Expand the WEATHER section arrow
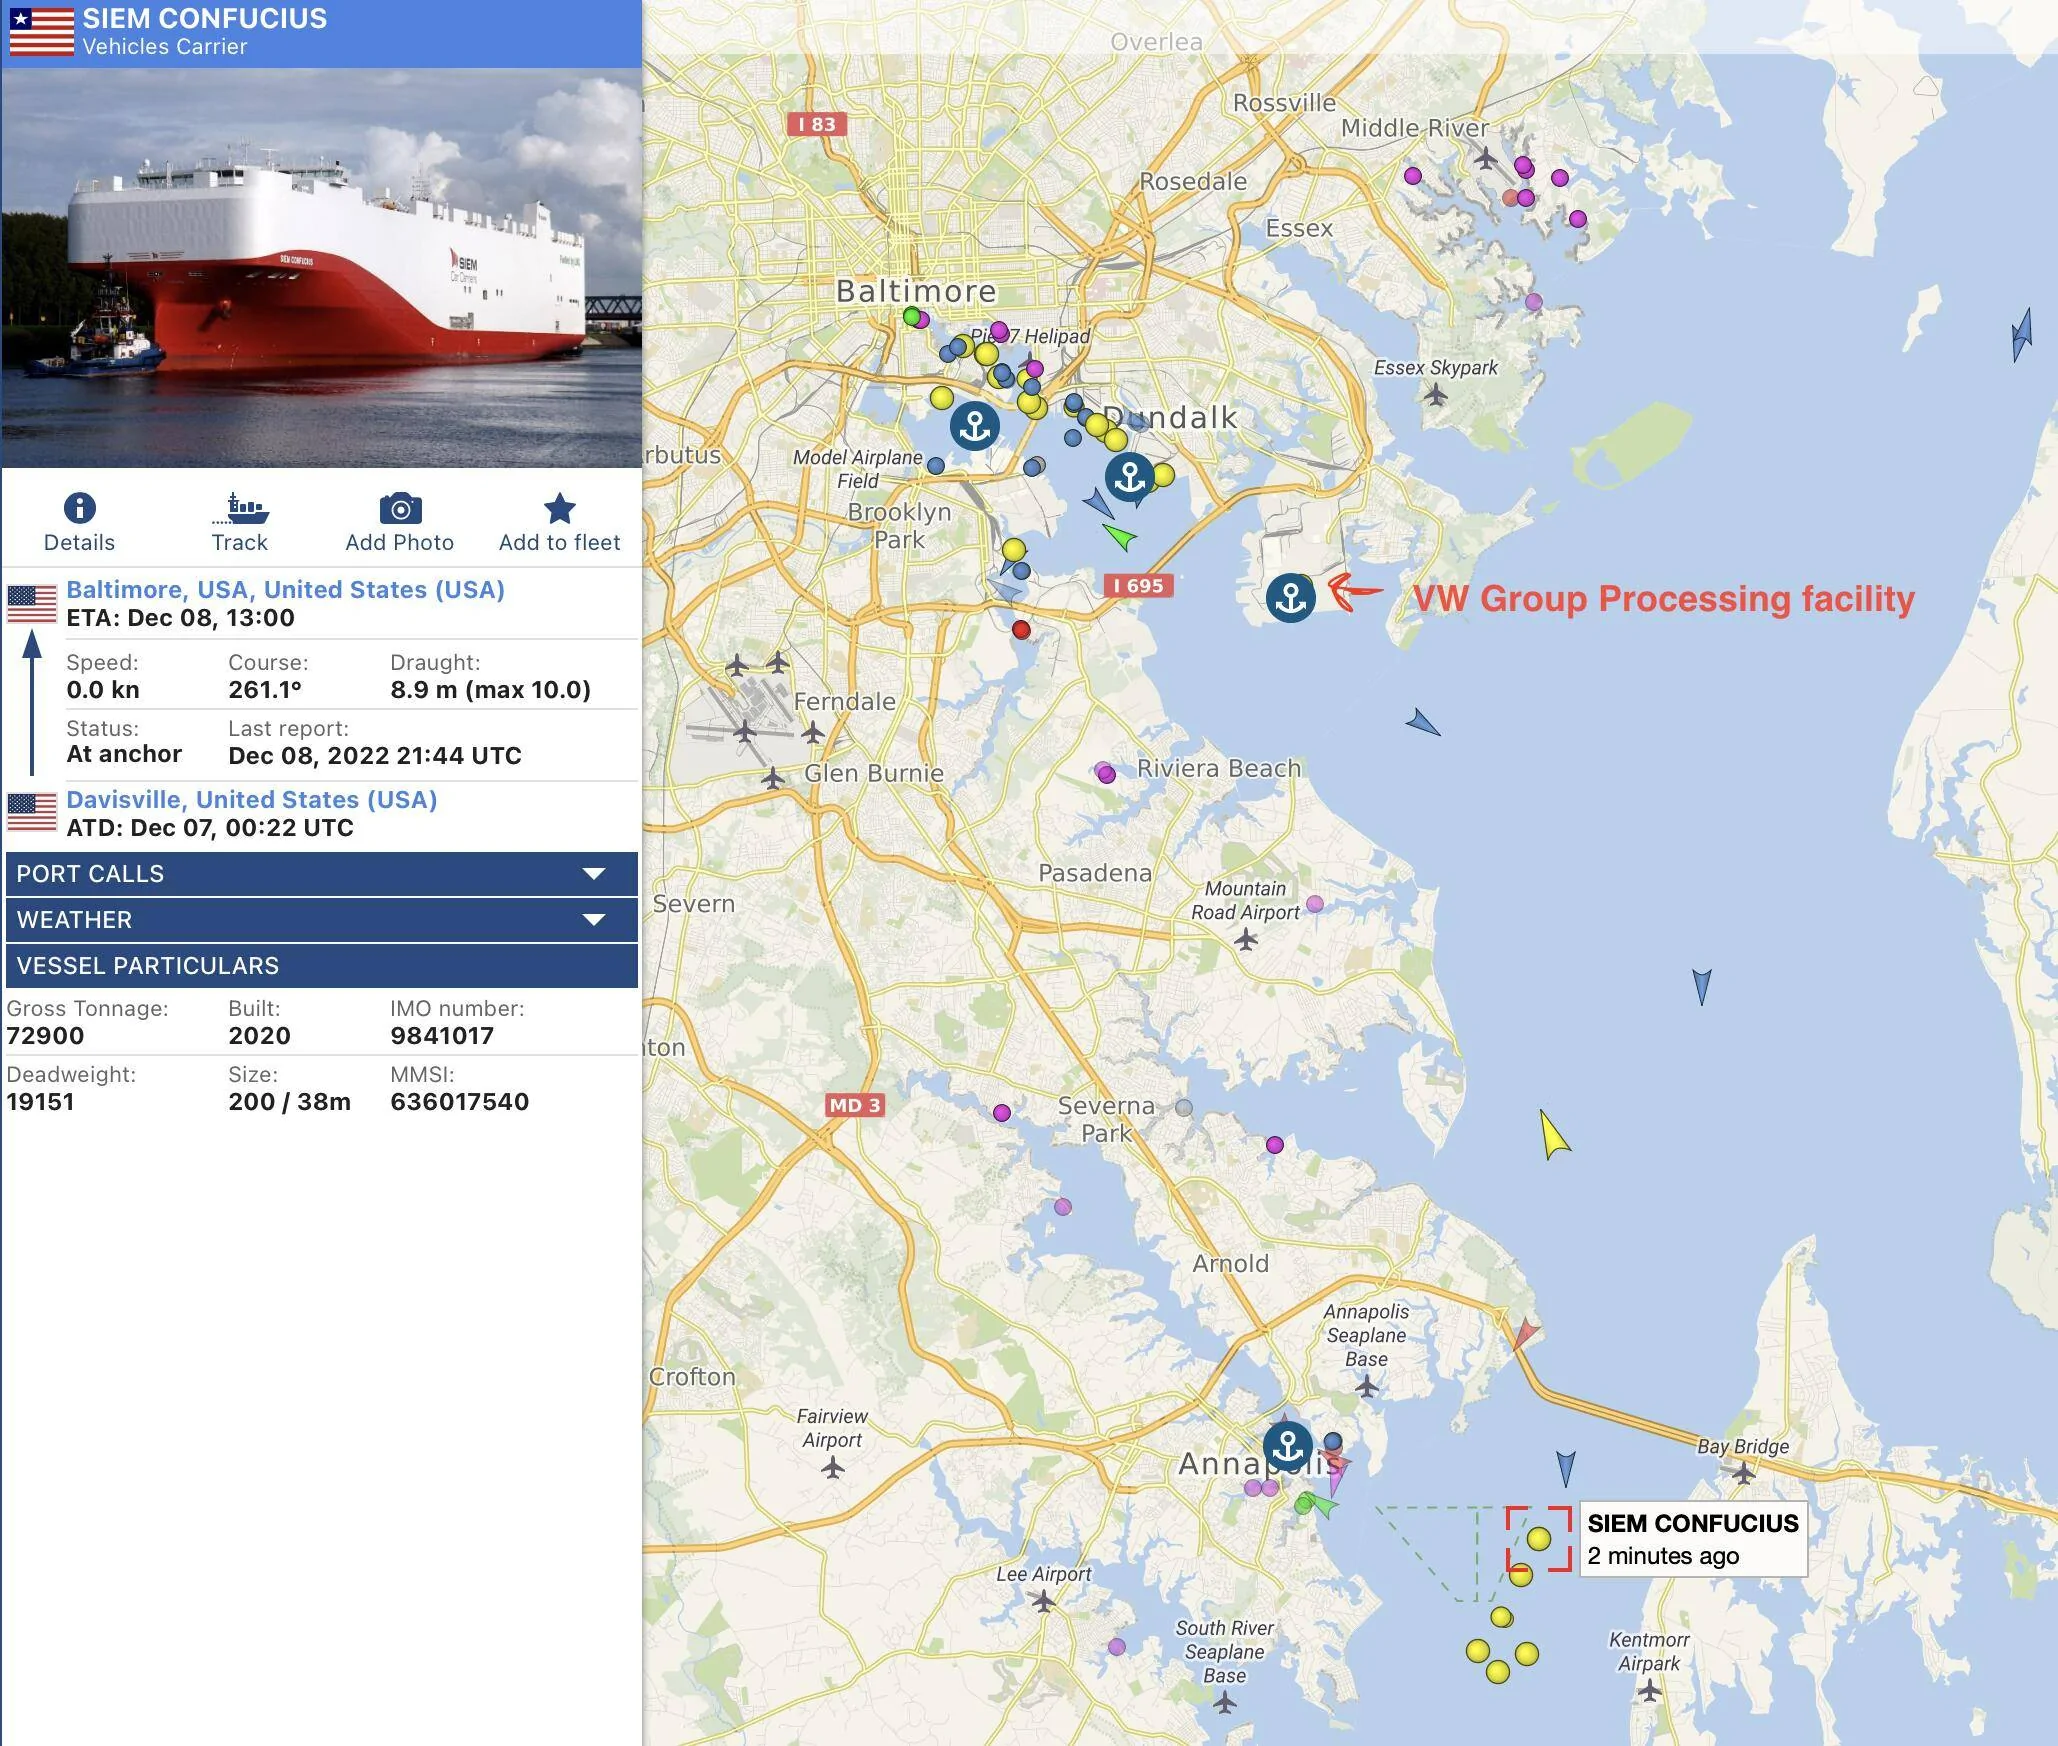Screen dimensions: 2058x1746 click(594, 920)
